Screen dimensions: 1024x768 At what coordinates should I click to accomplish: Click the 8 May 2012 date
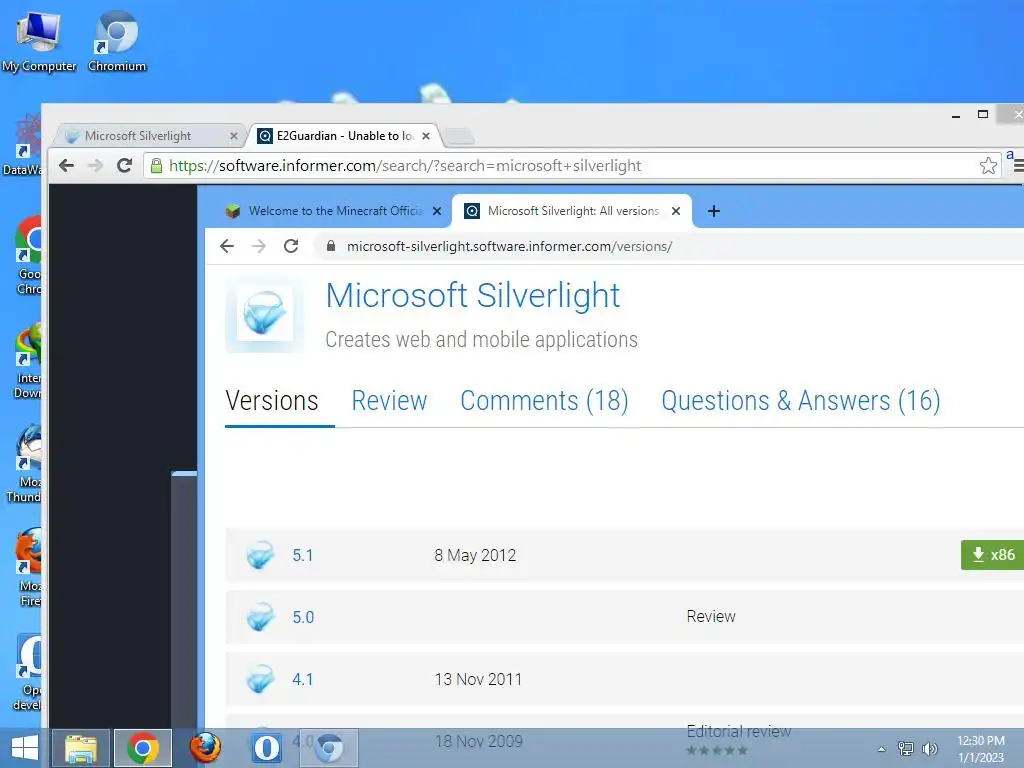click(475, 555)
